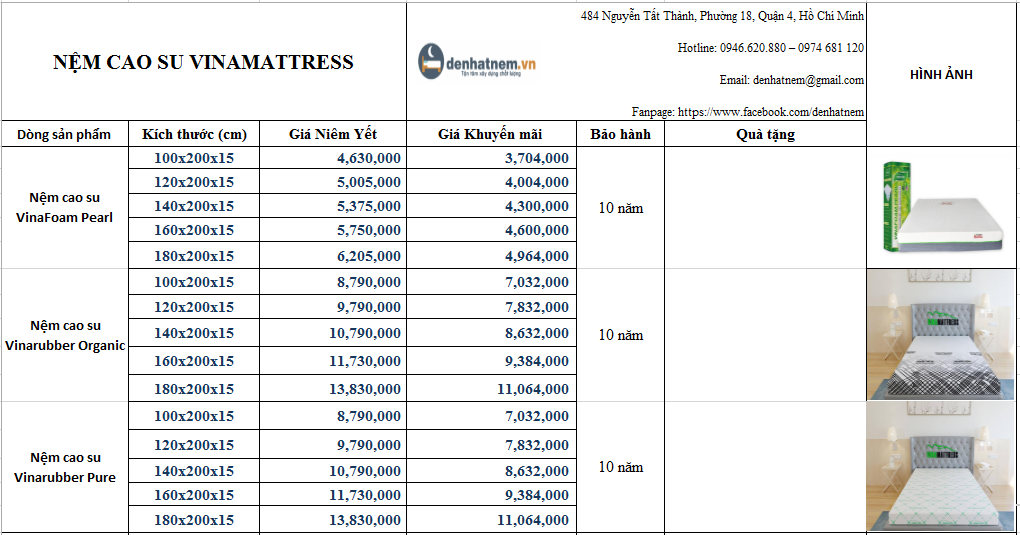Open the Vinarubber Organic bed photo
The image size is (1020, 535).
941,335
